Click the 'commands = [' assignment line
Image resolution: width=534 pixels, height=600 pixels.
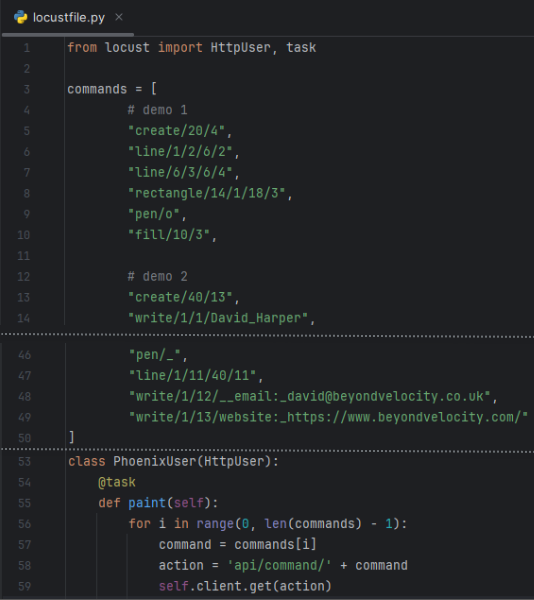(x=112, y=89)
